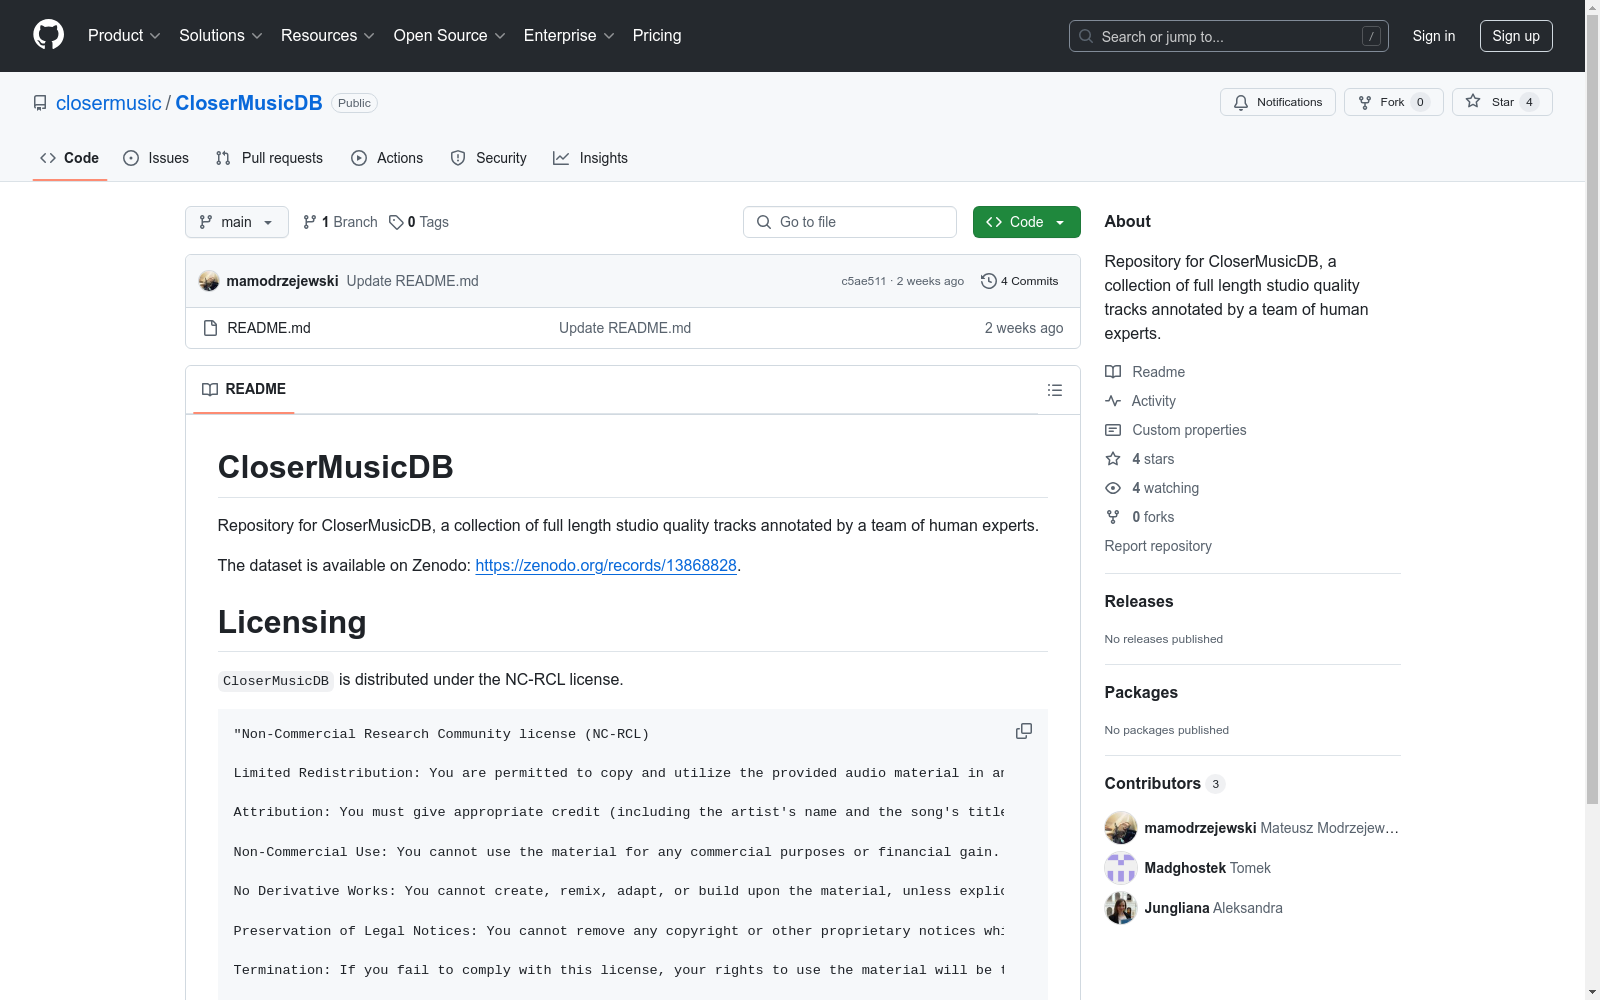1600x1000 pixels.
Task: View the 1 Branch list
Action: pyautogui.click(x=340, y=222)
